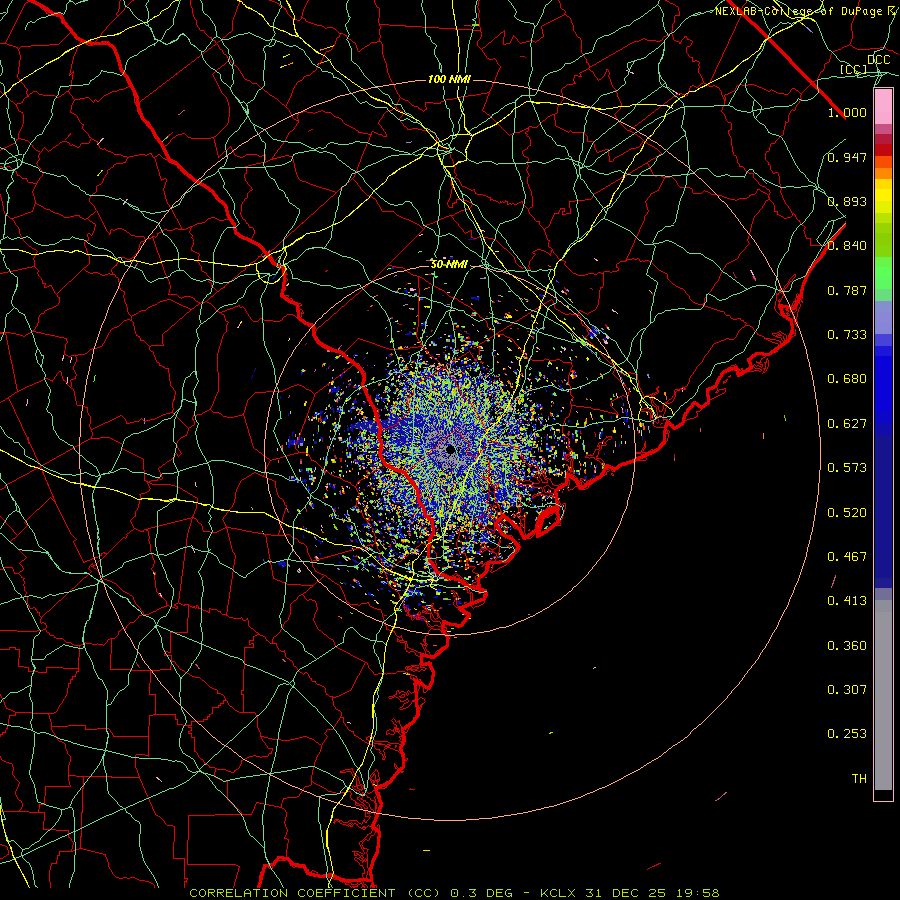Click the 19:58 timestamp
This screenshot has width=900, height=900.
click(696, 893)
